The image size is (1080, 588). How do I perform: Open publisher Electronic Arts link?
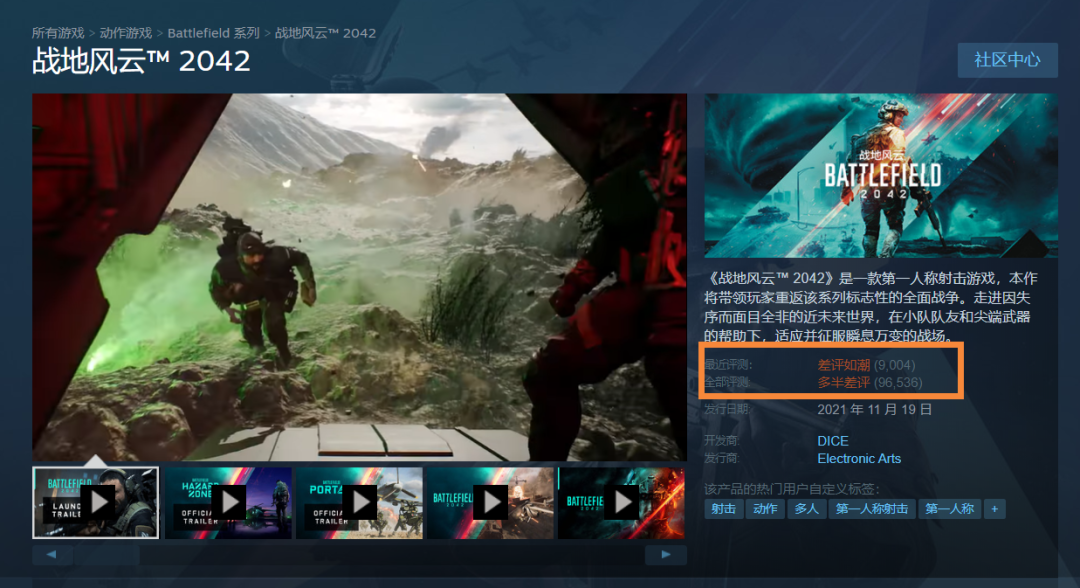[859, 459]
